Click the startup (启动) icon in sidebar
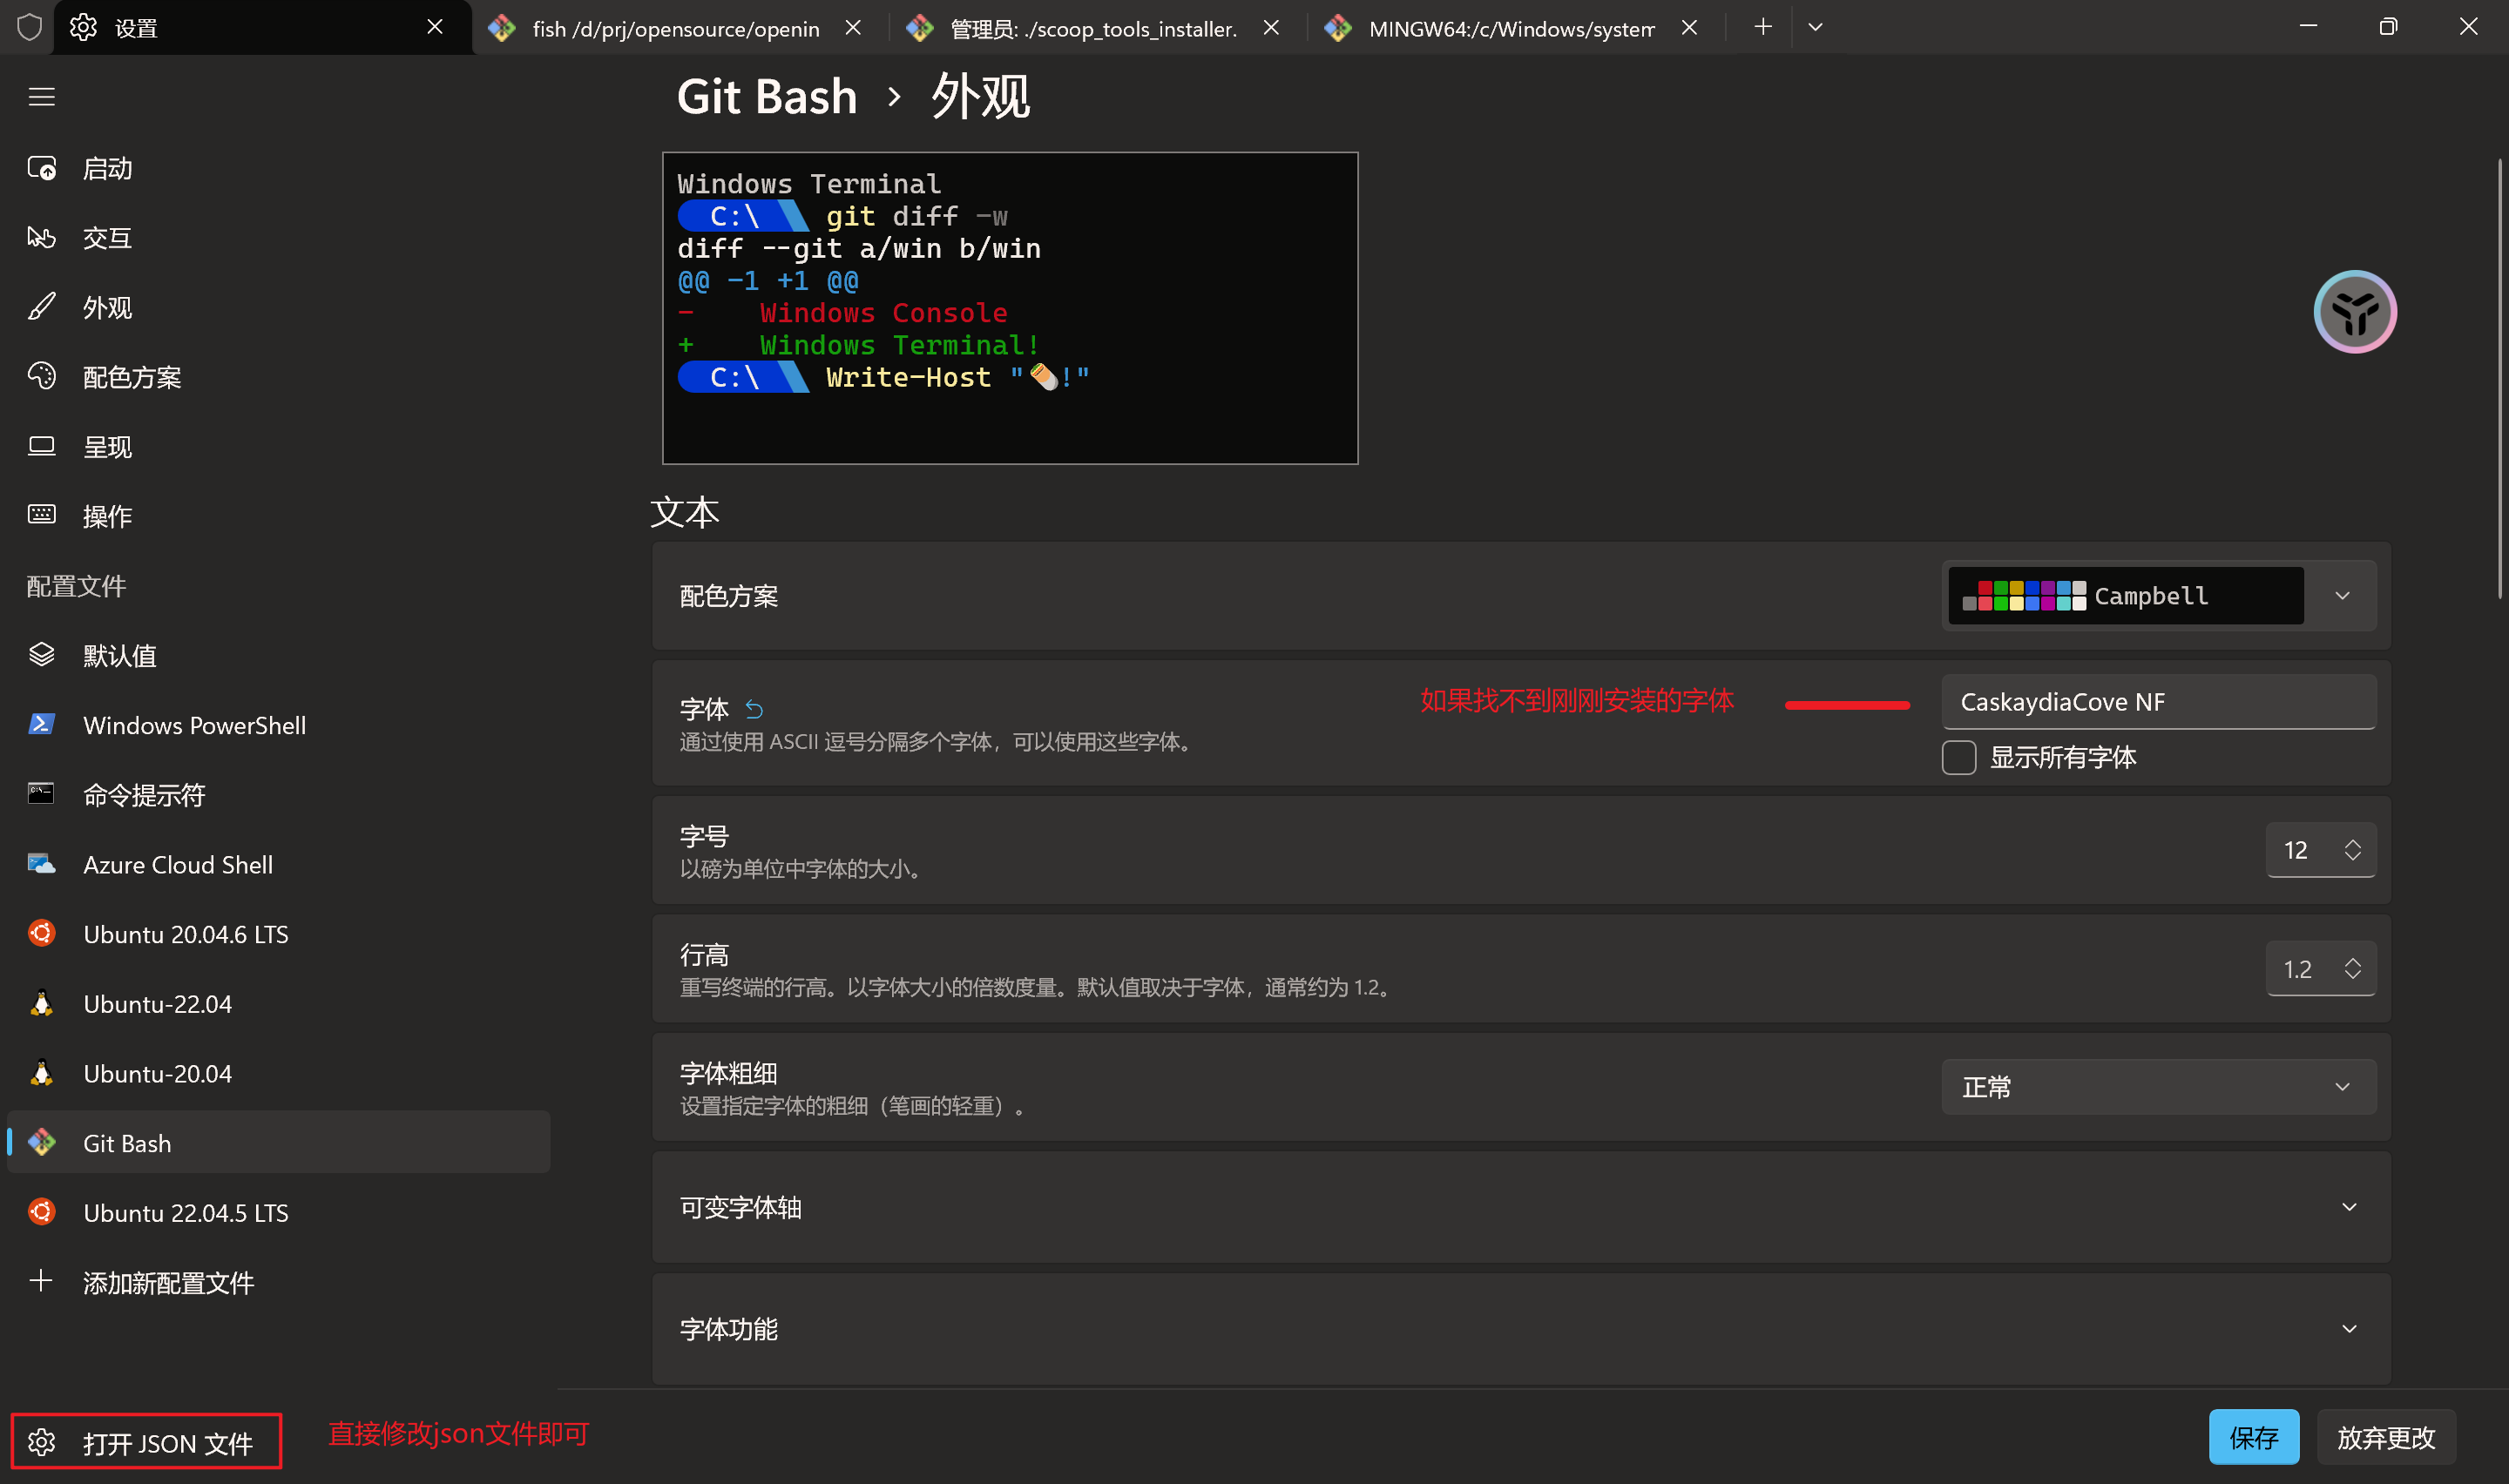The width and height of the screenshot is (2509, 1484). pyautogui.click(x=41, y=168)
